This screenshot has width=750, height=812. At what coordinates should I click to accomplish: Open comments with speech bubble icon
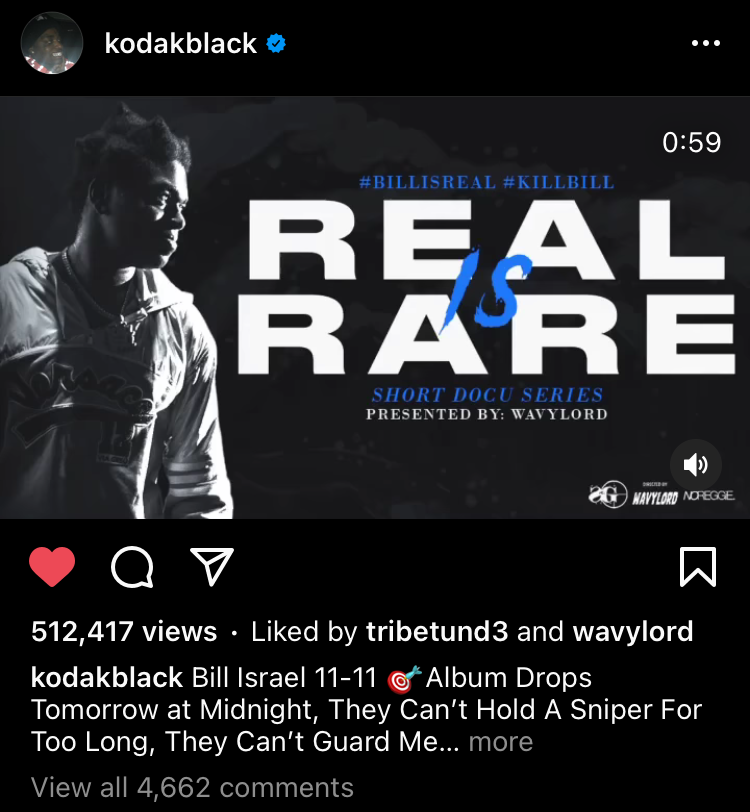click(132, 567)
